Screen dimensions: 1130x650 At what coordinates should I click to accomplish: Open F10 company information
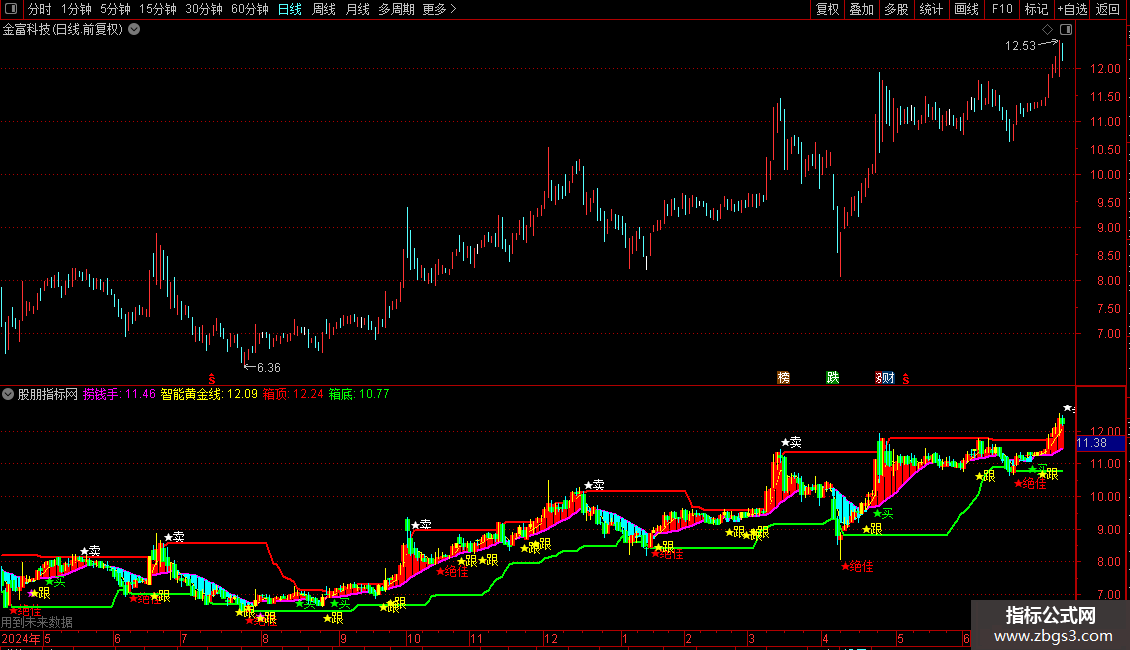pos(1002,9)
